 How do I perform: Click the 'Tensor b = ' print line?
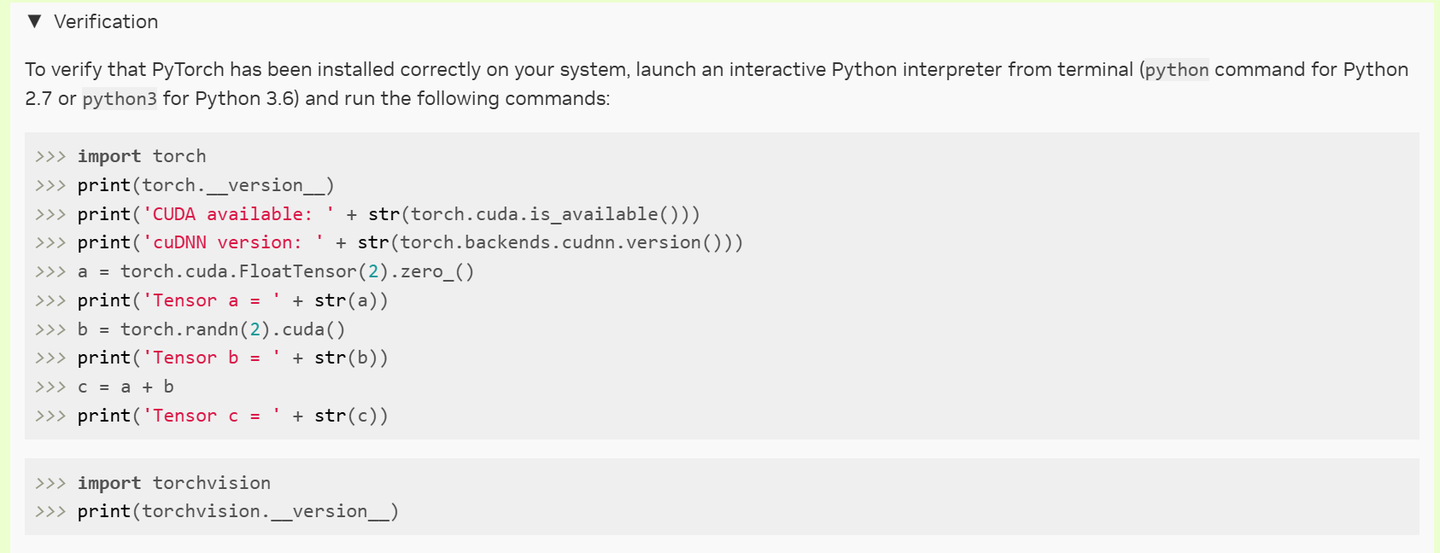[232, 358]
